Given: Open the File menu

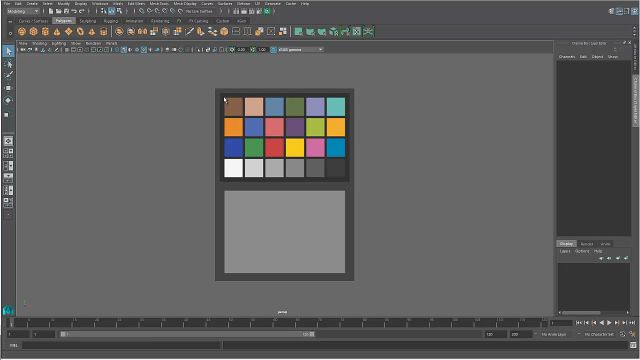Looking at the screenshot, I should coord(7,3).
